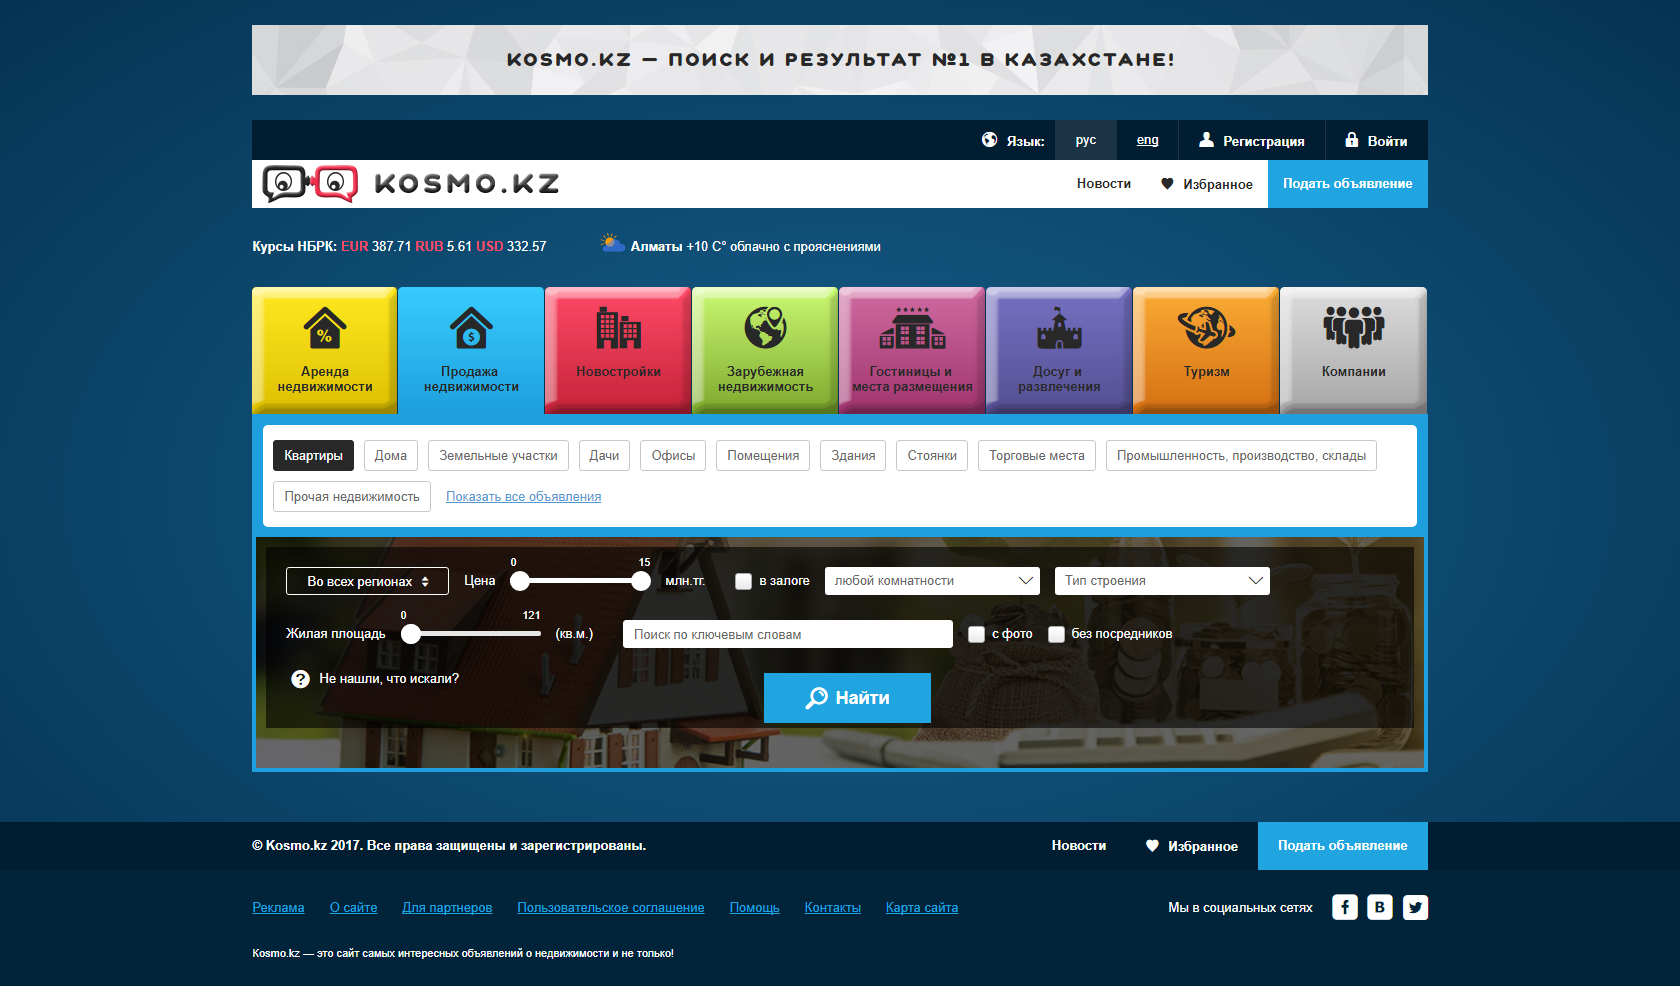Switch language to eng
Image resolution: width=1680 pixels, height=986 pixels.
pos(1148,140)
